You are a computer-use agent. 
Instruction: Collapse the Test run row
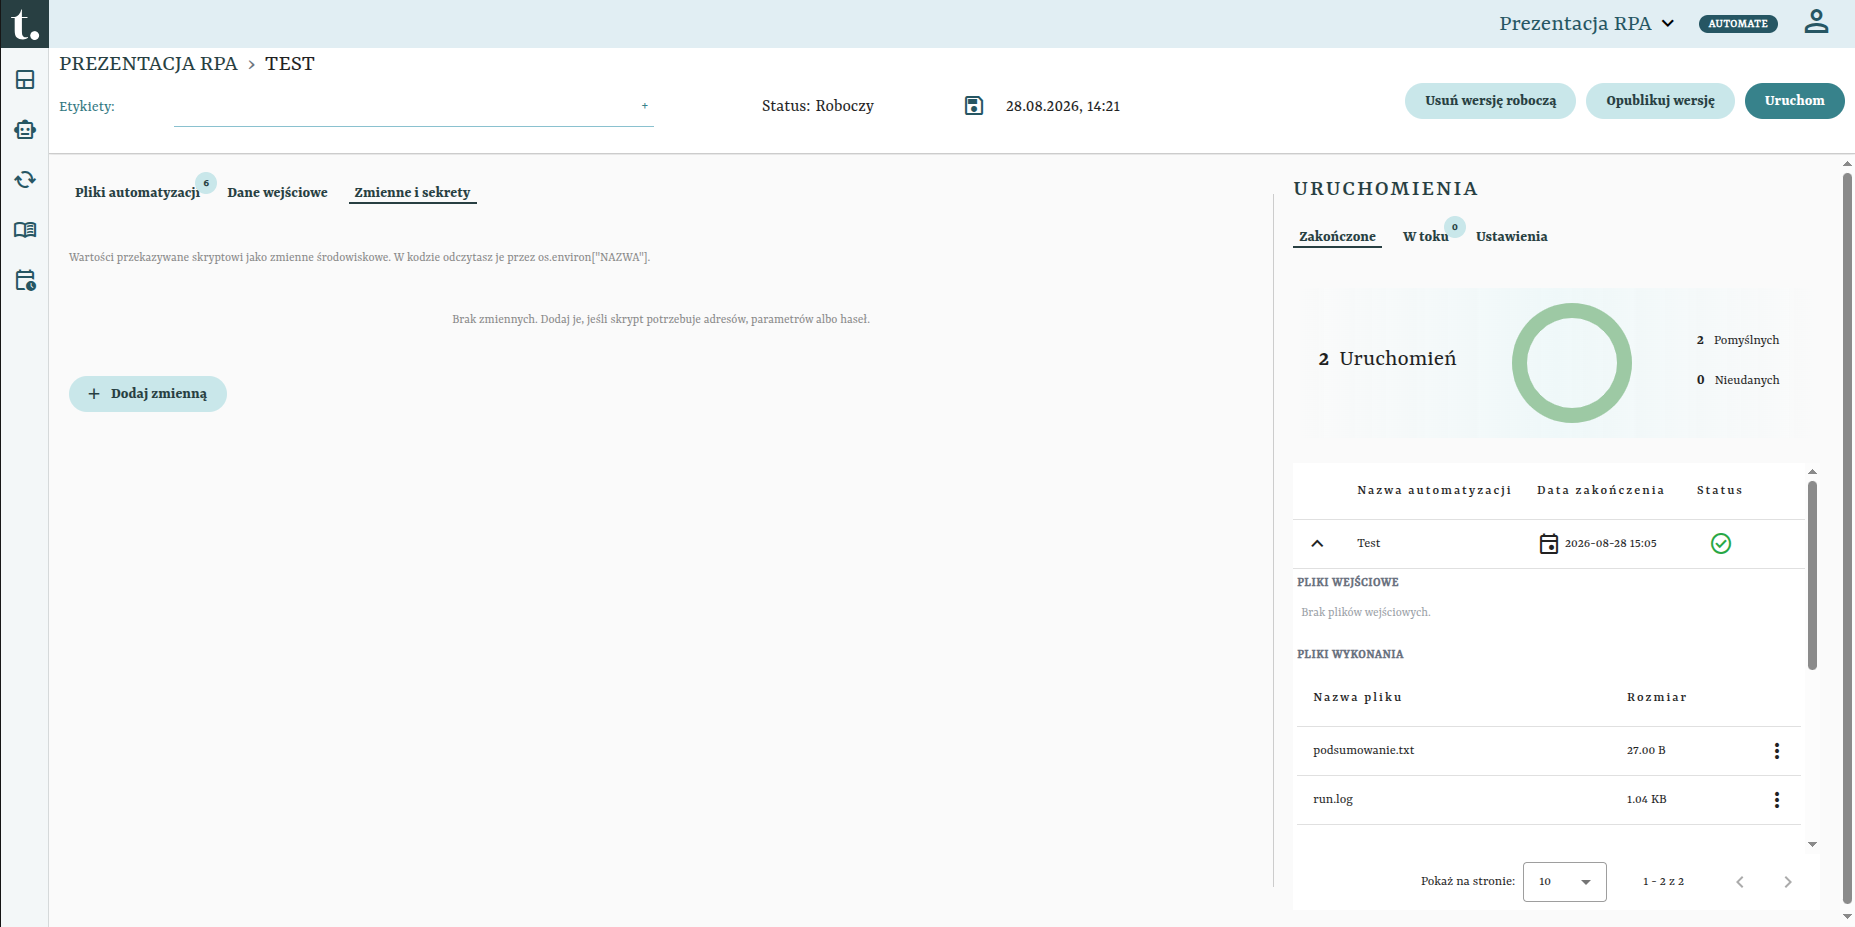(1317, 543)
